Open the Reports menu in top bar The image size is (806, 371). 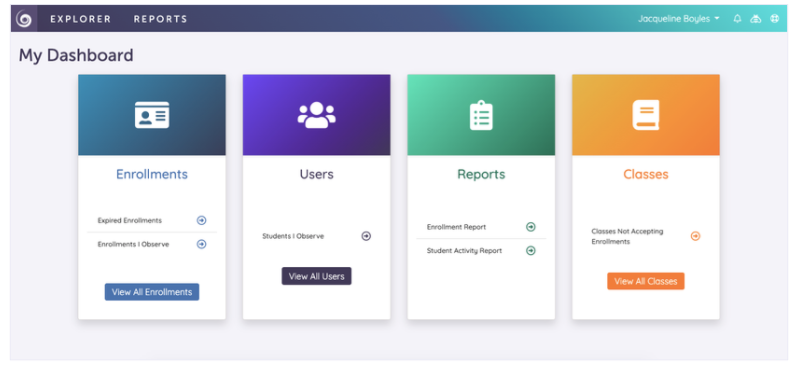[160, 19]
